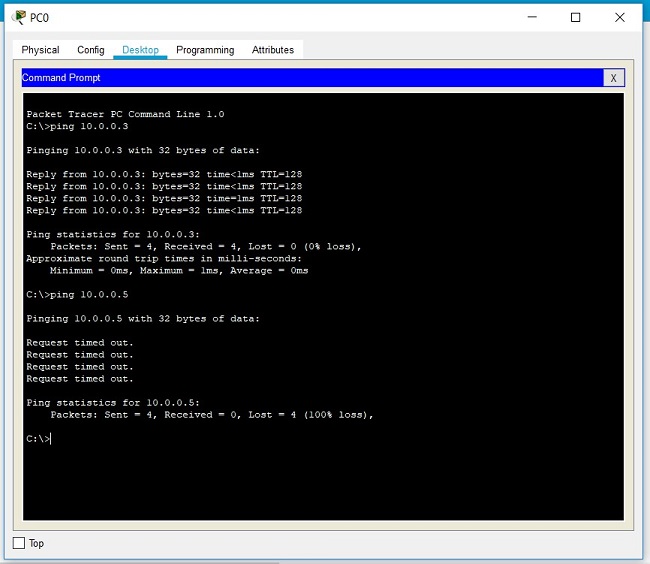Close the PC0 device window
The image size is (650, 564).
tap(621, 17)
